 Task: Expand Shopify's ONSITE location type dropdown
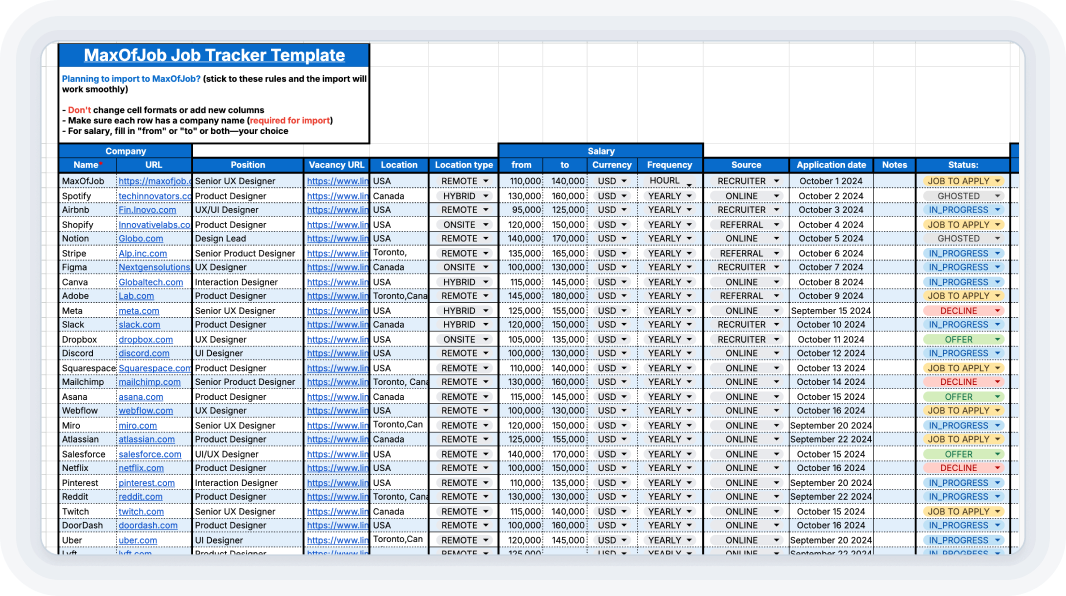pos(464,224)
